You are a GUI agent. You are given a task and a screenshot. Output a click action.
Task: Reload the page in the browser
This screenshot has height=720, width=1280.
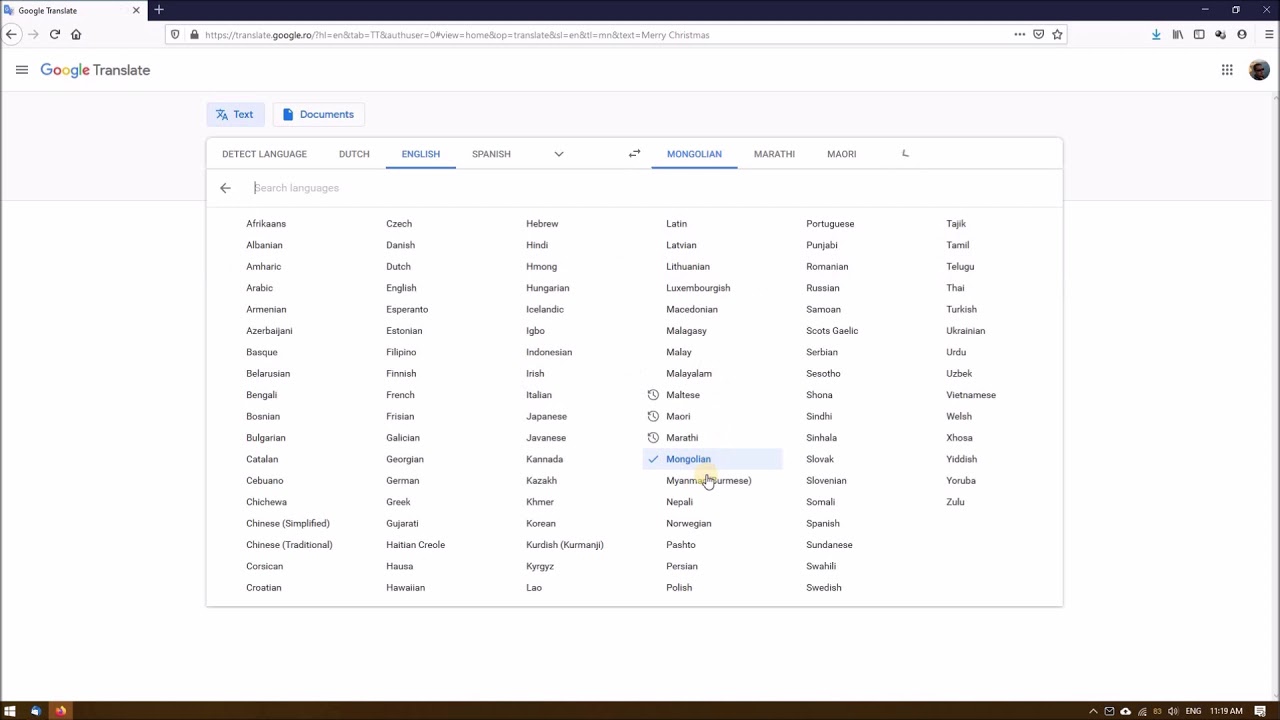coord(54,34)
